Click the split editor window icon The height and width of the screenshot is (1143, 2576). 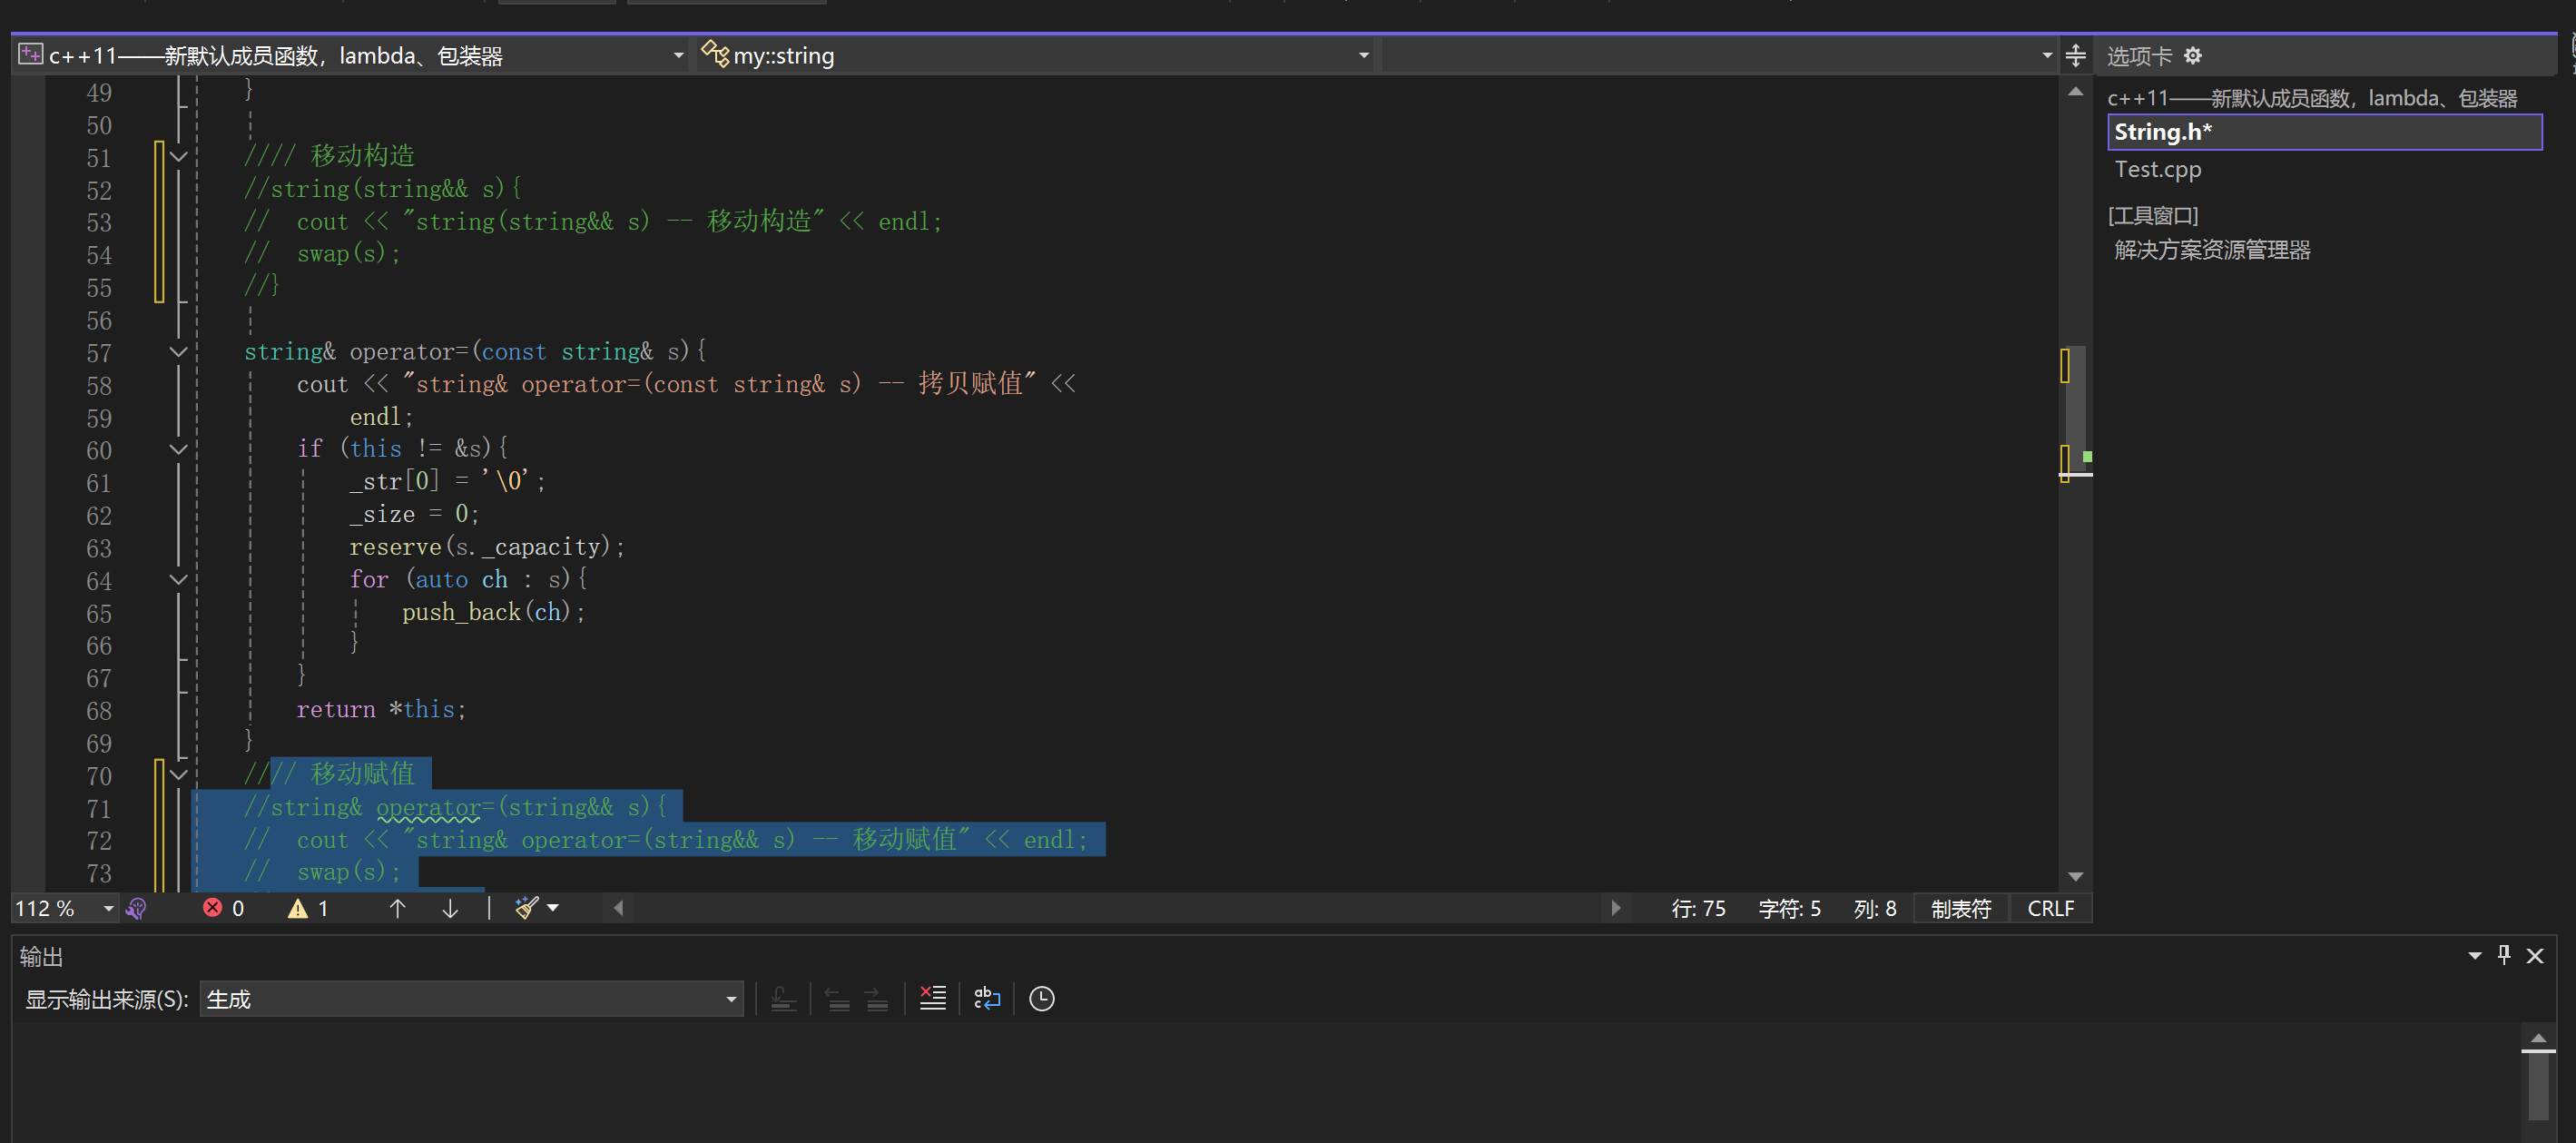(2075, 56)
